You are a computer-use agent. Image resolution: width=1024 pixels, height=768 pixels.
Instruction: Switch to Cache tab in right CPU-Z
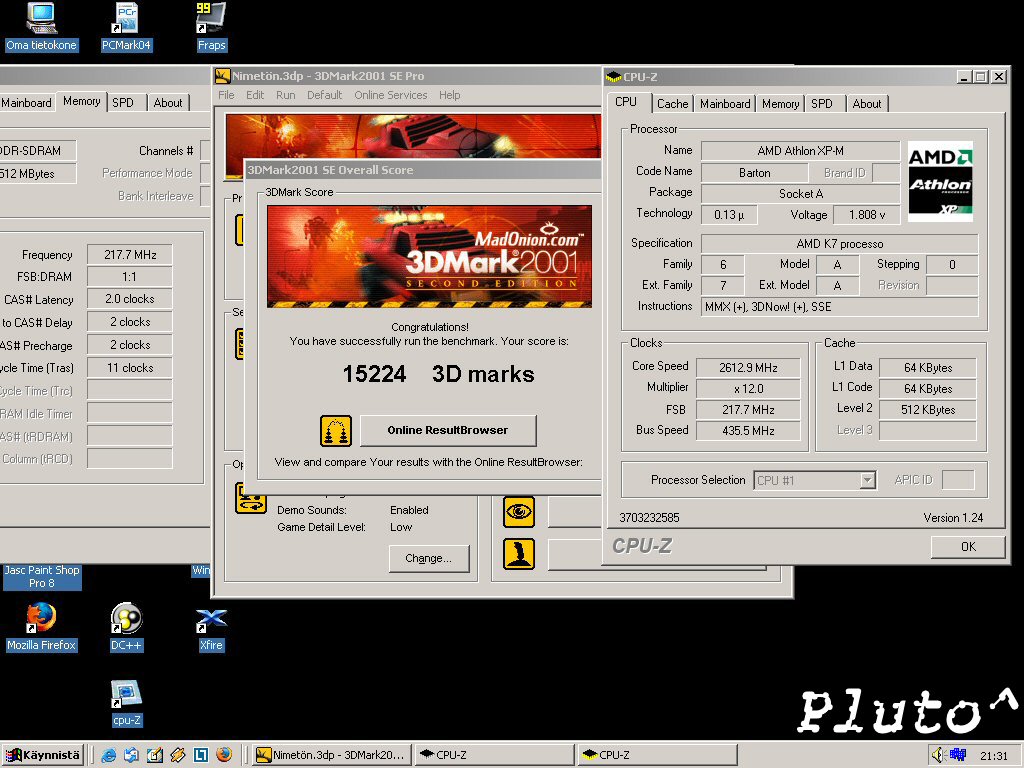point(672,103)
